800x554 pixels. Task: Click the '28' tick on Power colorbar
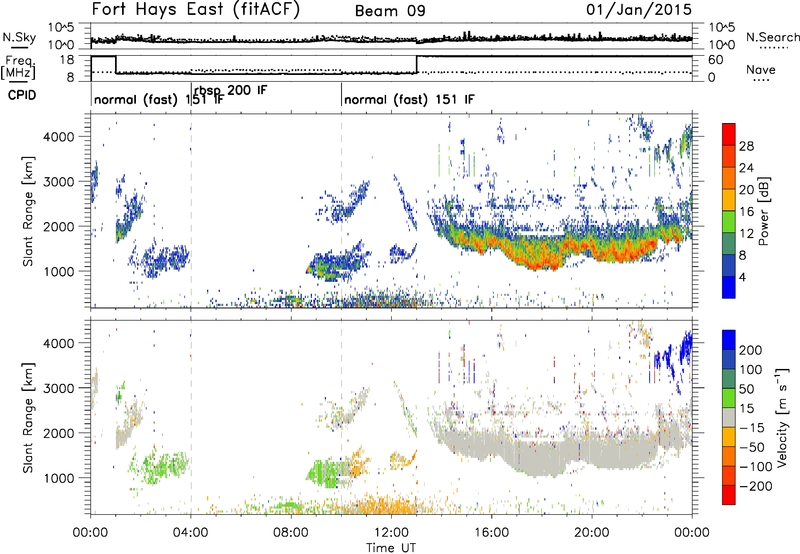pos(746,146)
